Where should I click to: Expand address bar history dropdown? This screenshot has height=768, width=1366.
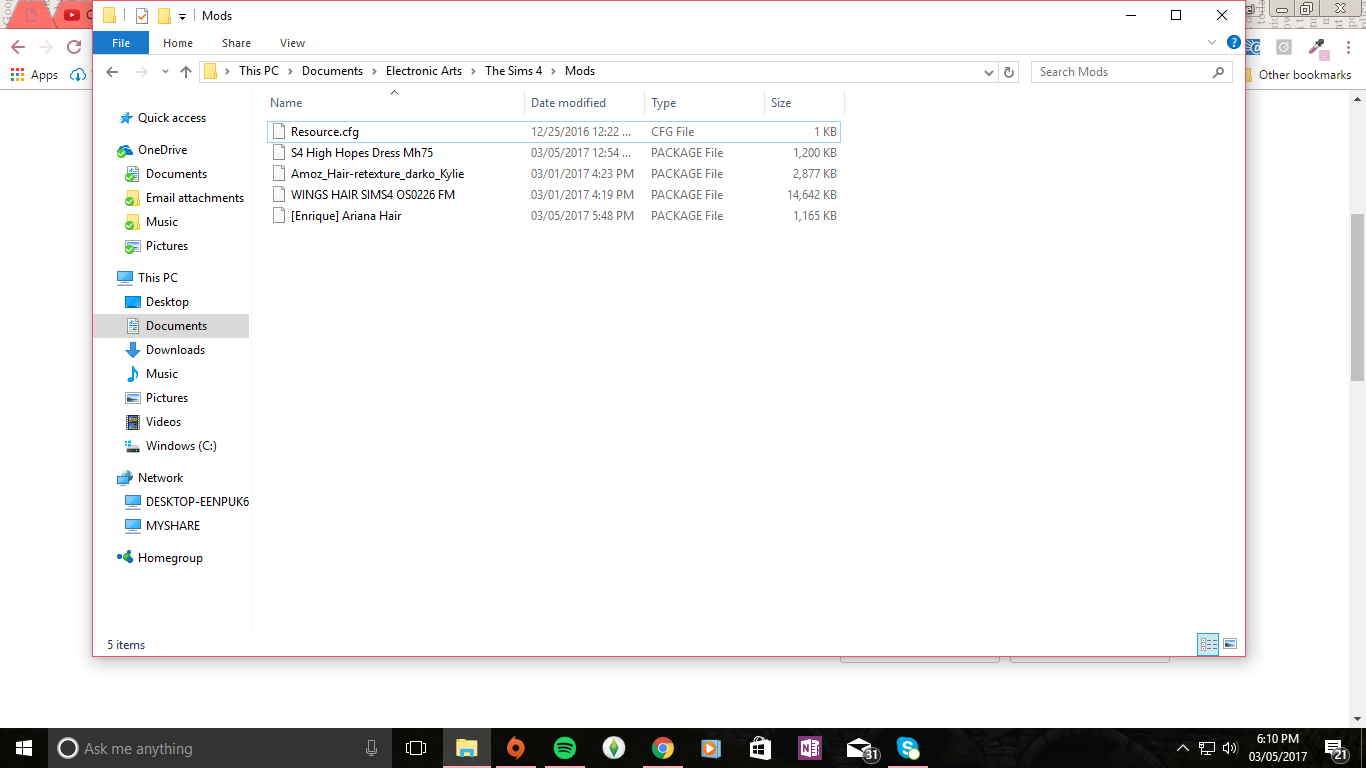tap(989, 72)
